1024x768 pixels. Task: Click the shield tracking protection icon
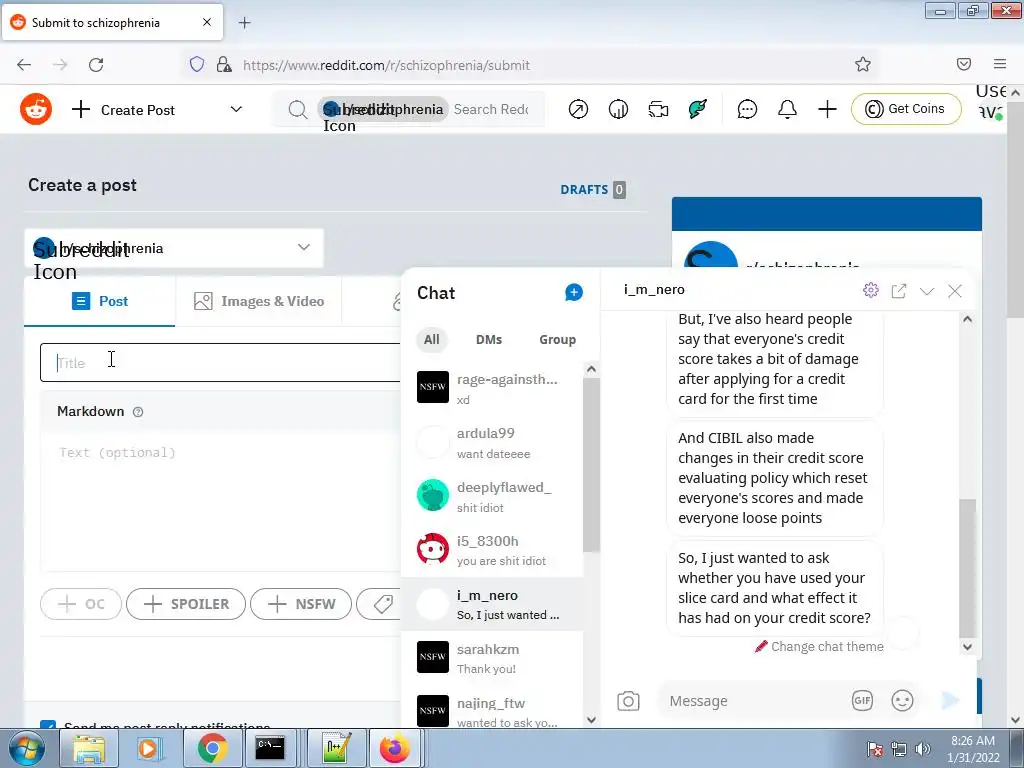pos(197,64)
